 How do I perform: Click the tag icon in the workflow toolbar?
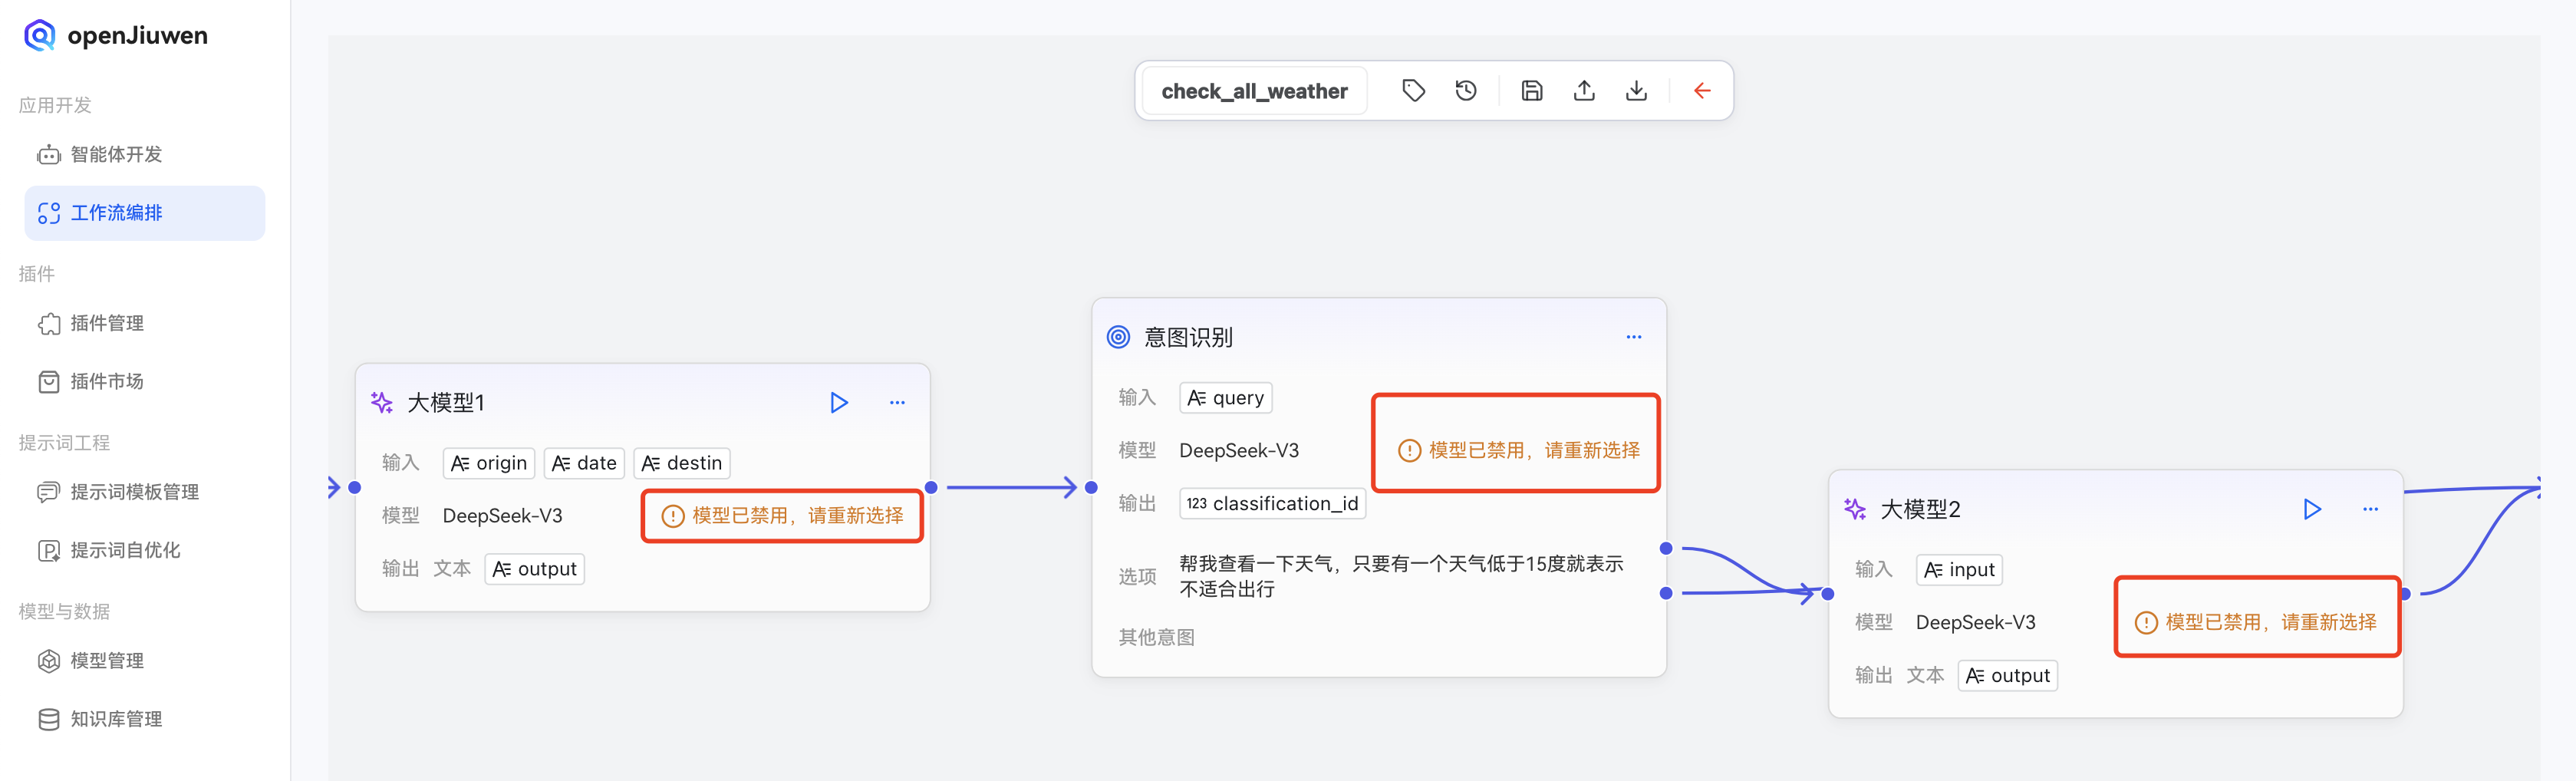tap(1413, 90)
